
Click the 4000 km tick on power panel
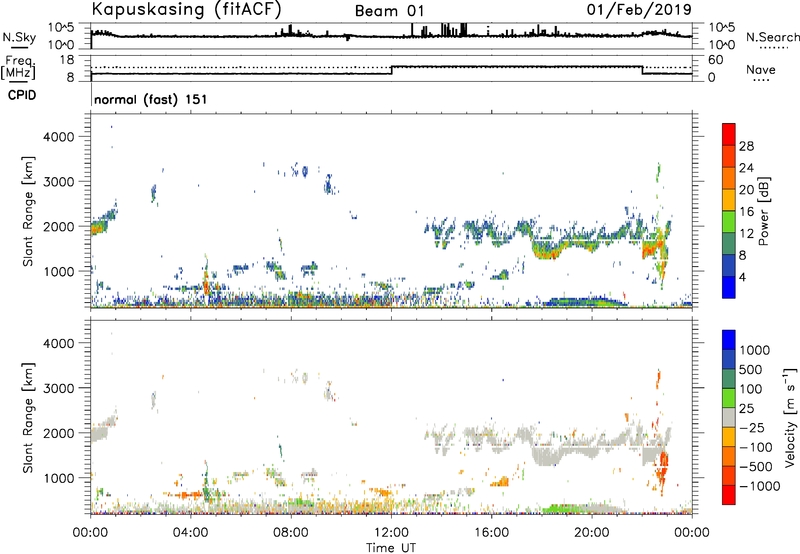click(x=58, y=137)
